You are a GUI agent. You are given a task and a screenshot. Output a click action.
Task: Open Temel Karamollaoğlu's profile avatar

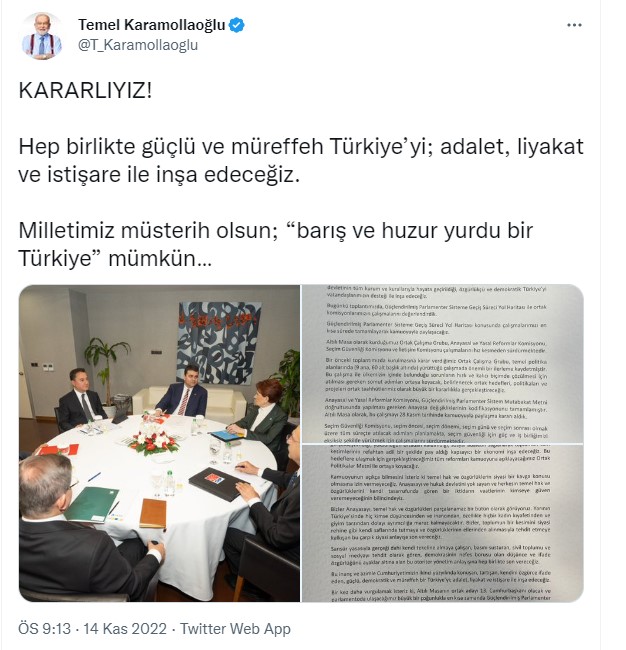coord(41,36)
